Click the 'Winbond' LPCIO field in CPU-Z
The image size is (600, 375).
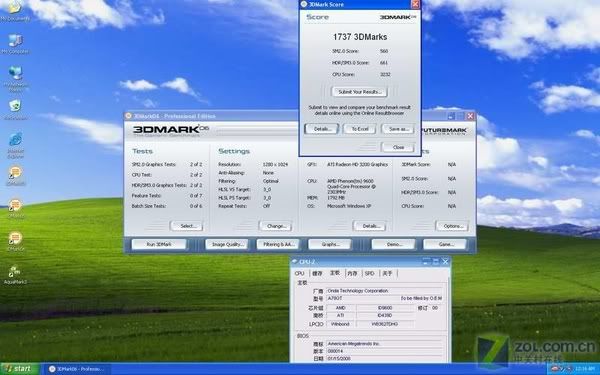coord(340,324)
